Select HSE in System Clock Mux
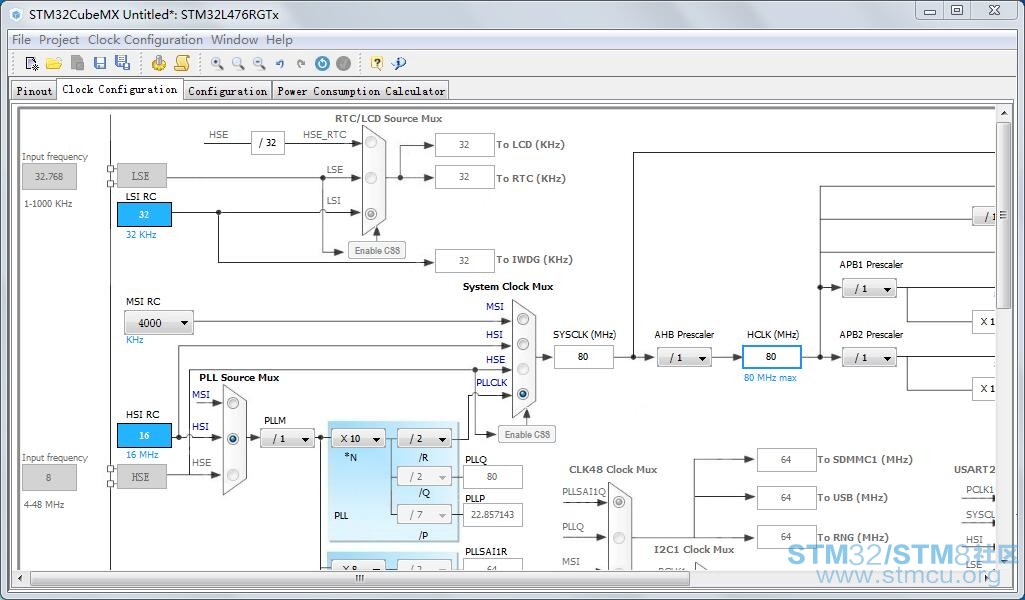The width and height of the screenshot is (1025, 600). click(x=523, y=369)
